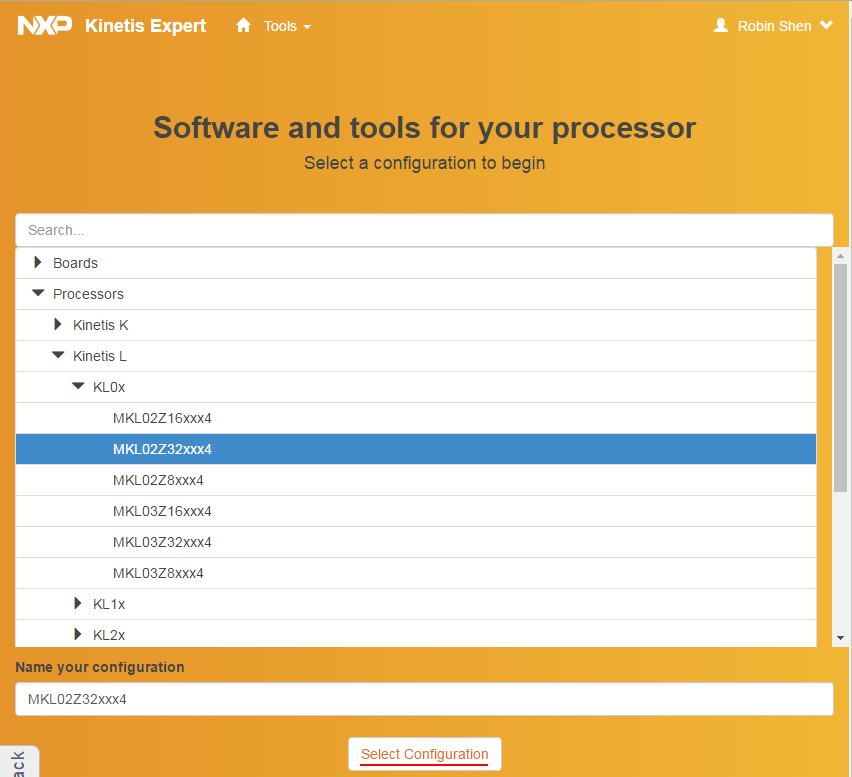
Task: Collapse the KL0x node
Action: [78, 386]
